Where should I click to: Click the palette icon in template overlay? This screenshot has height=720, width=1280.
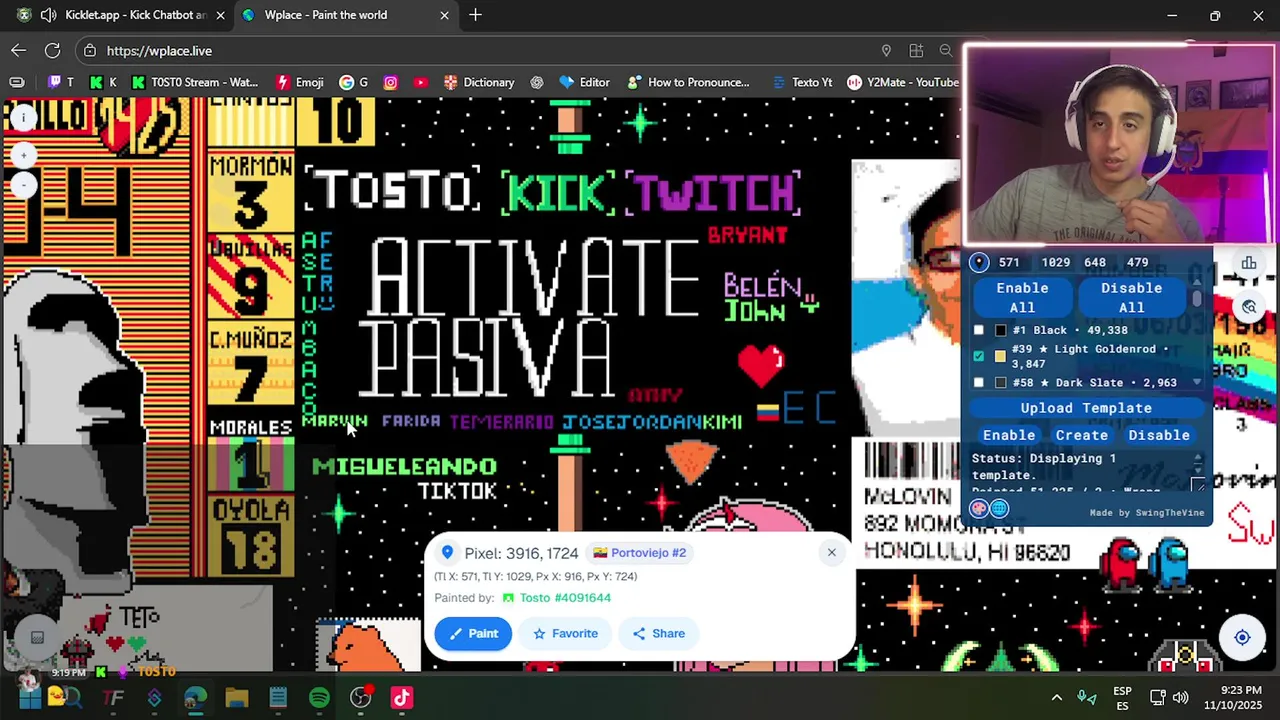[980, 508]
